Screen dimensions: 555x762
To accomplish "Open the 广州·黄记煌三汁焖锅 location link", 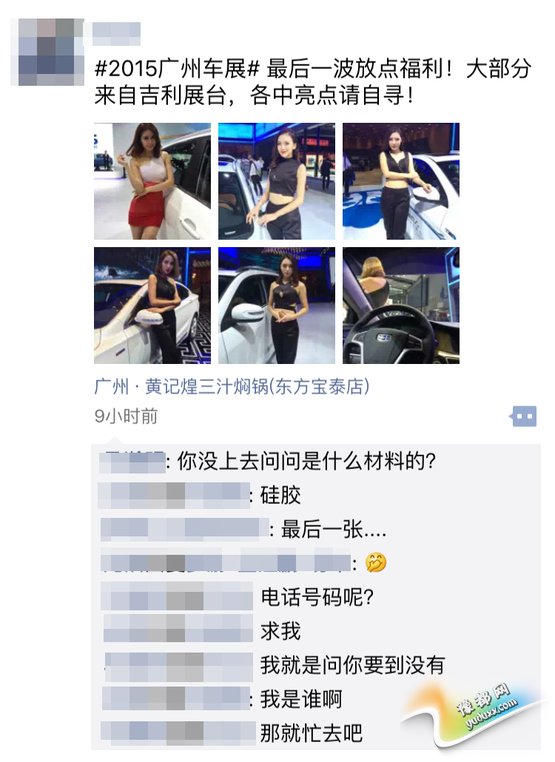I will click(x=232, y=387).
